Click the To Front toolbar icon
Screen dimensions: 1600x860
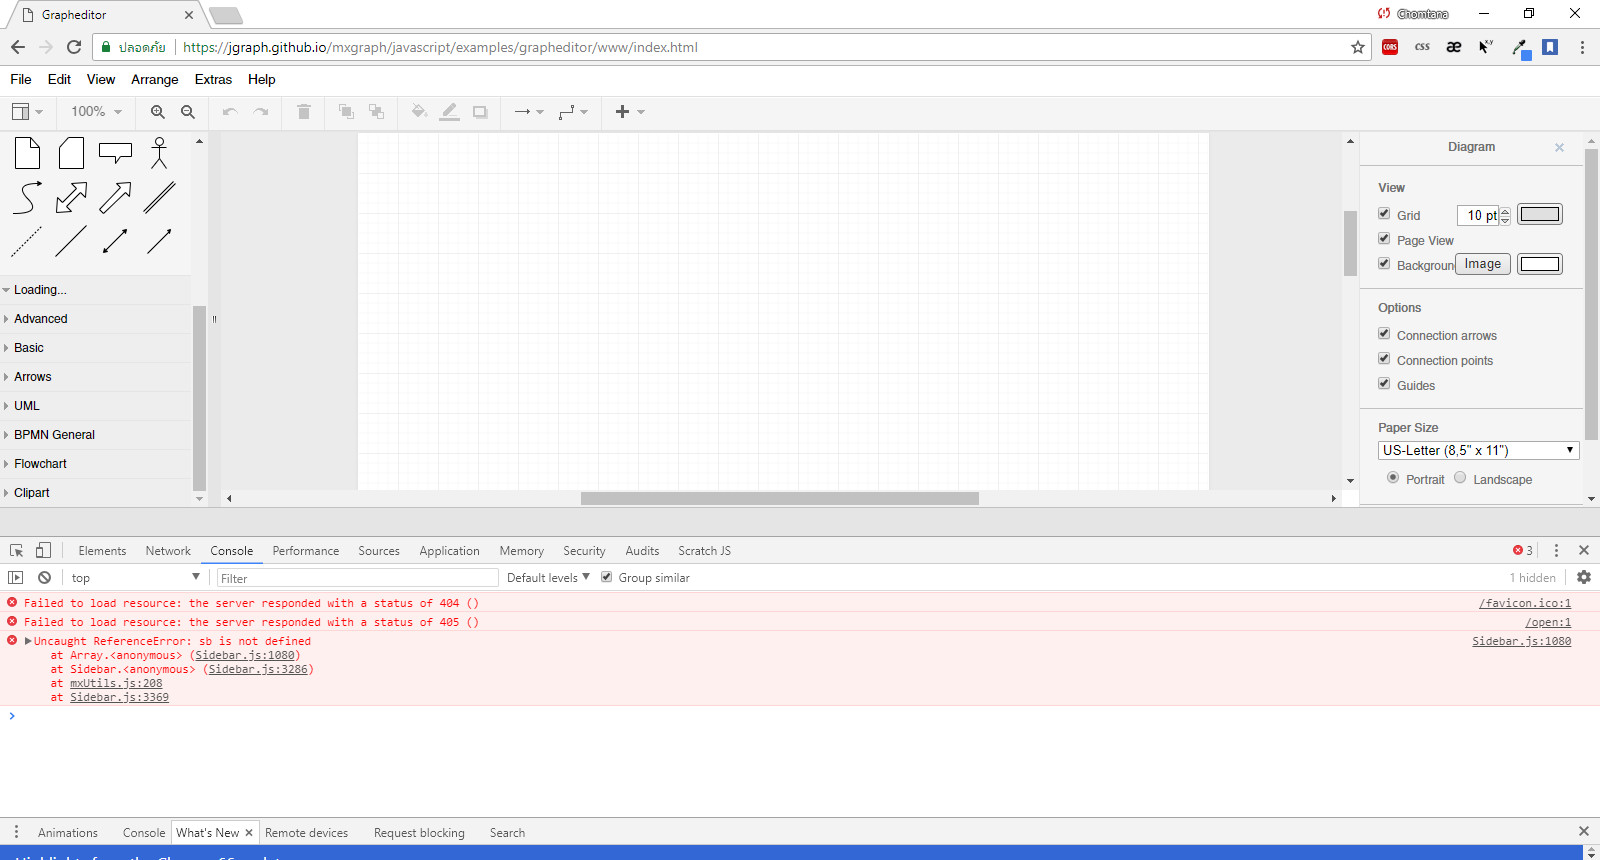click(346, 112)
